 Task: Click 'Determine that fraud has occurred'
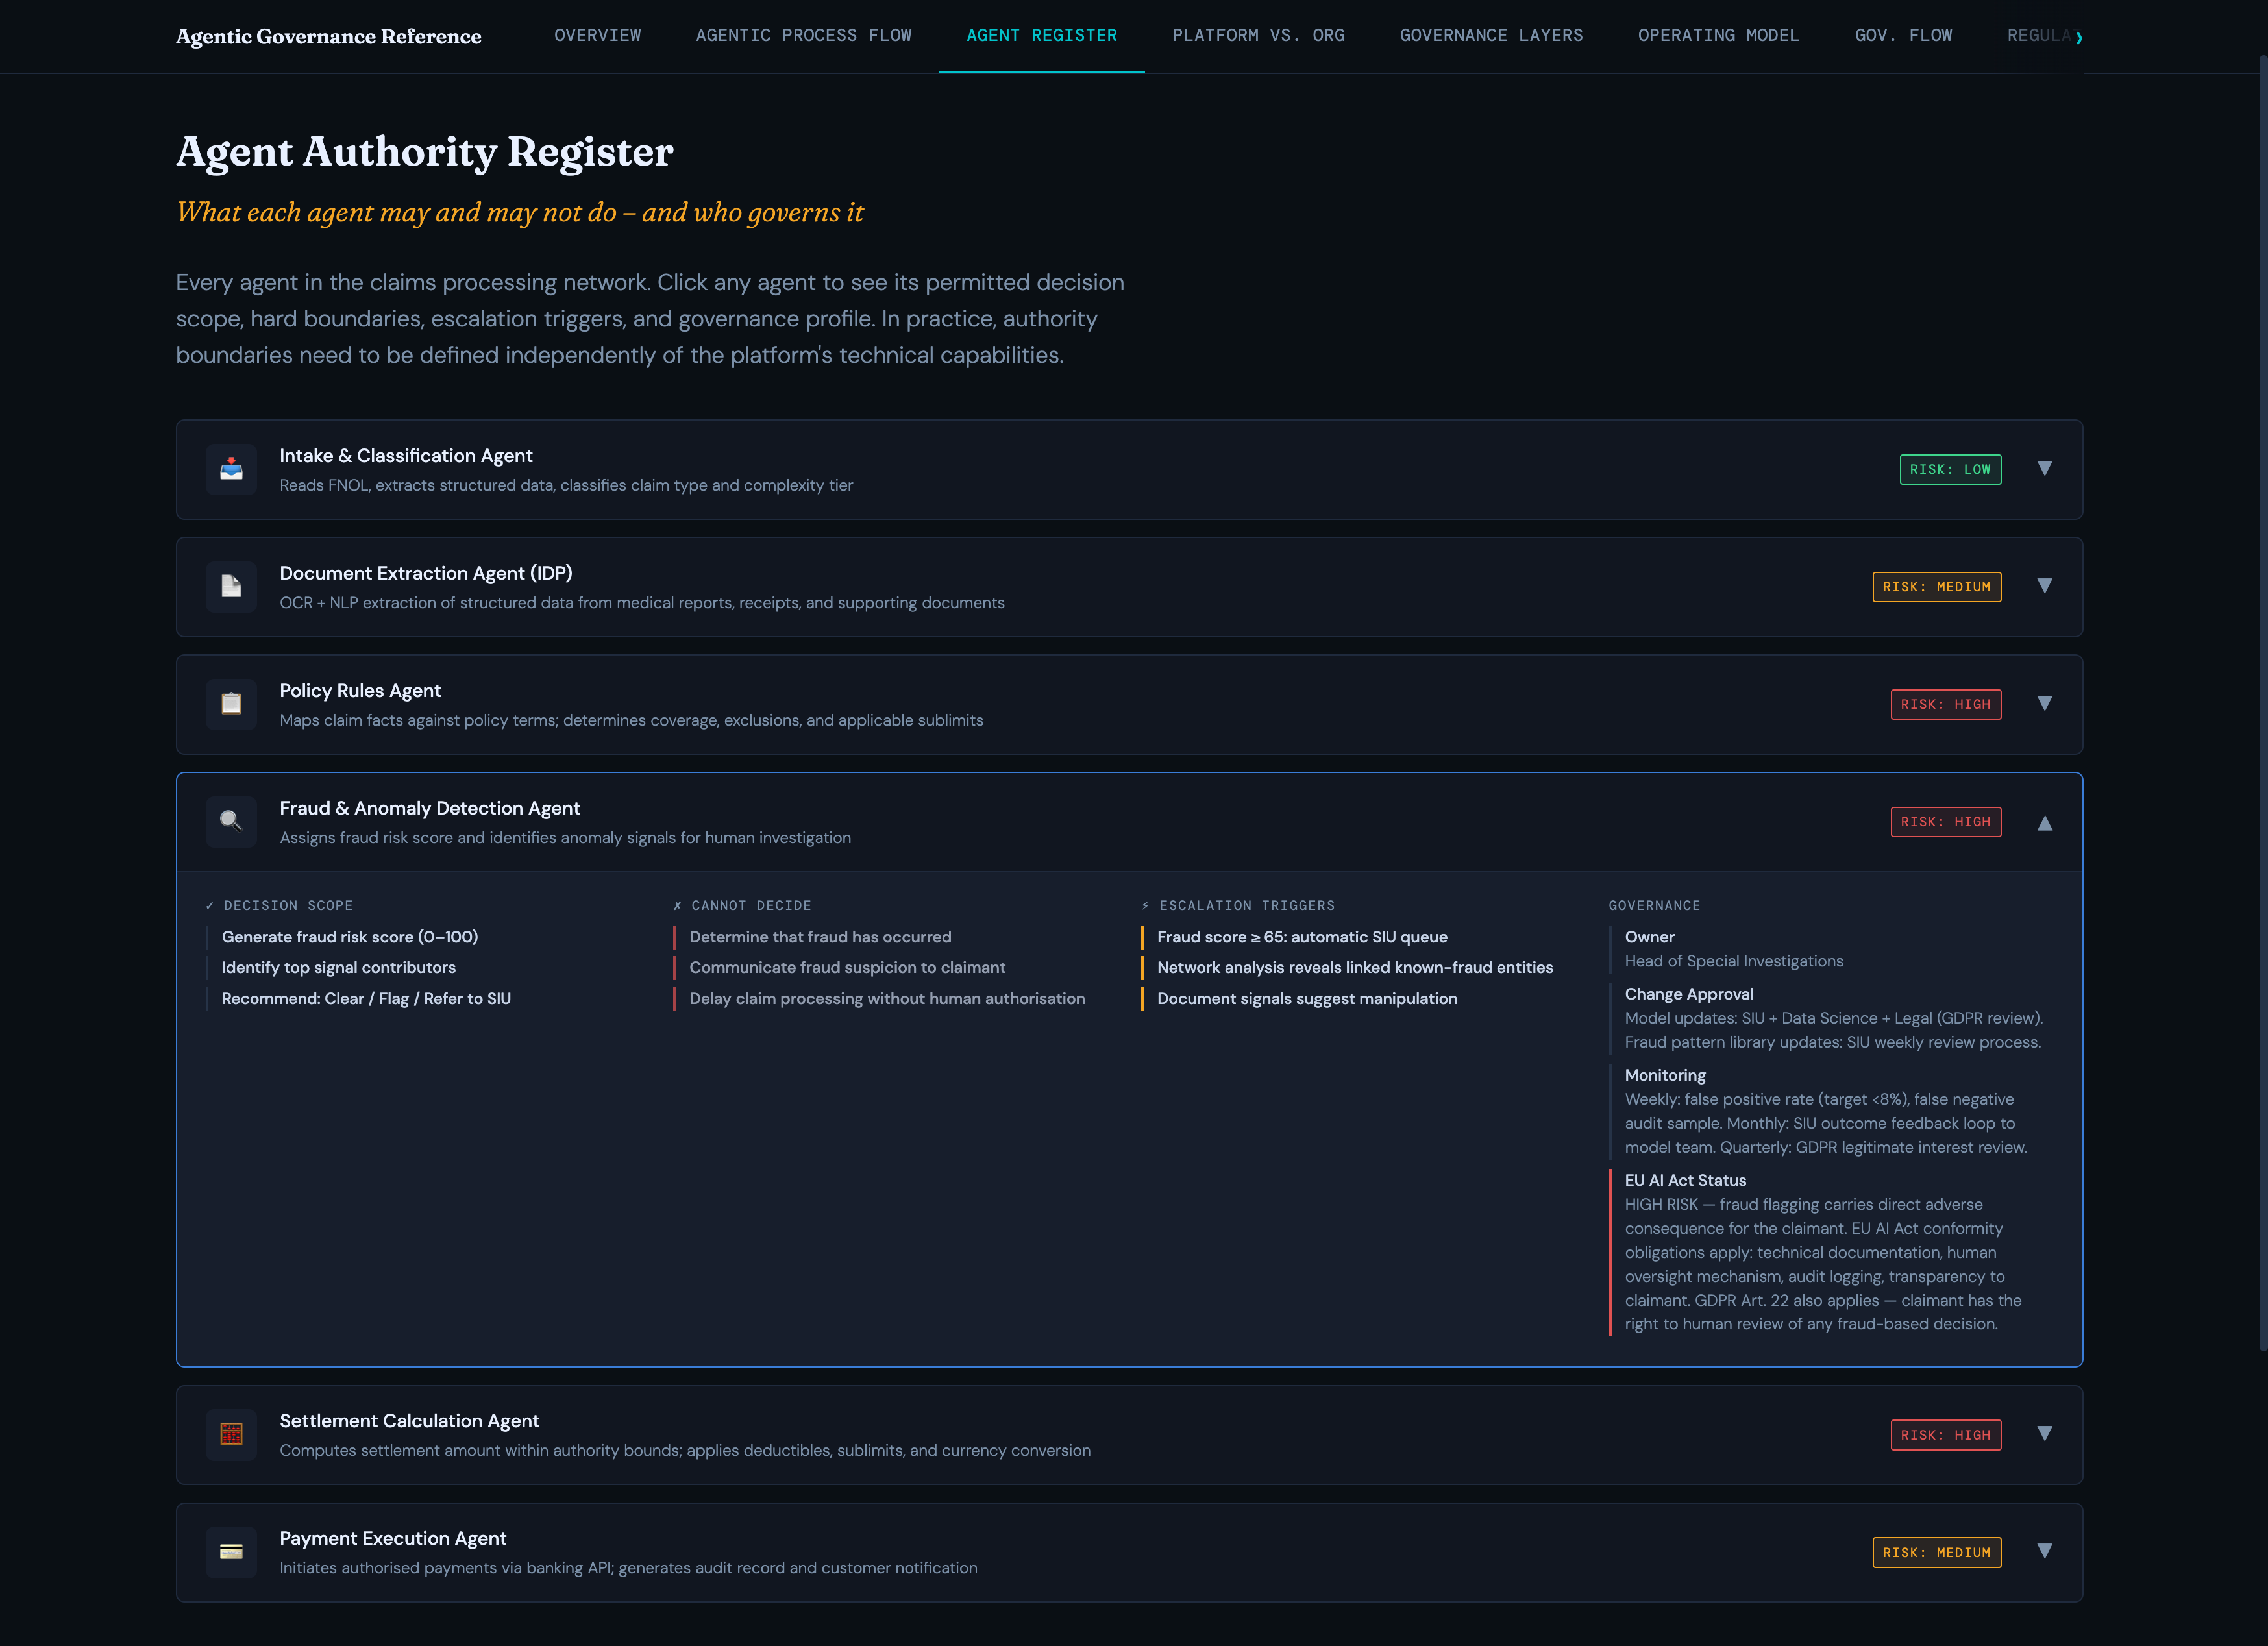click(820, 937)
